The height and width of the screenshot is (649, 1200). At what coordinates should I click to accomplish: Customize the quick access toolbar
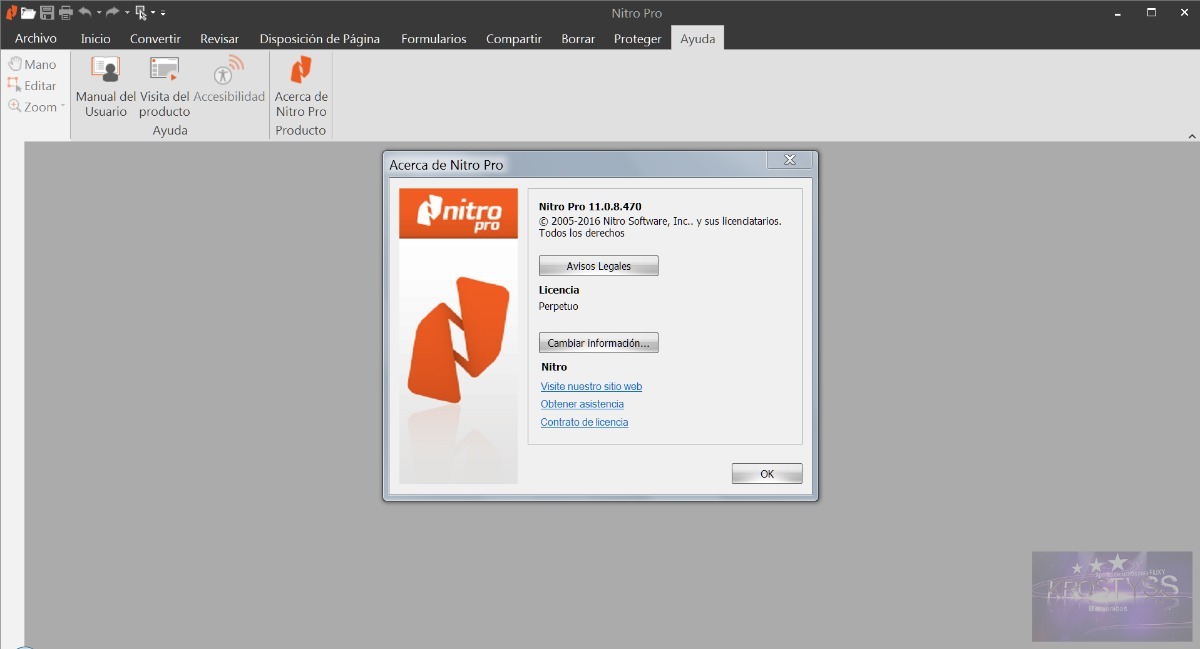[163, 13]
